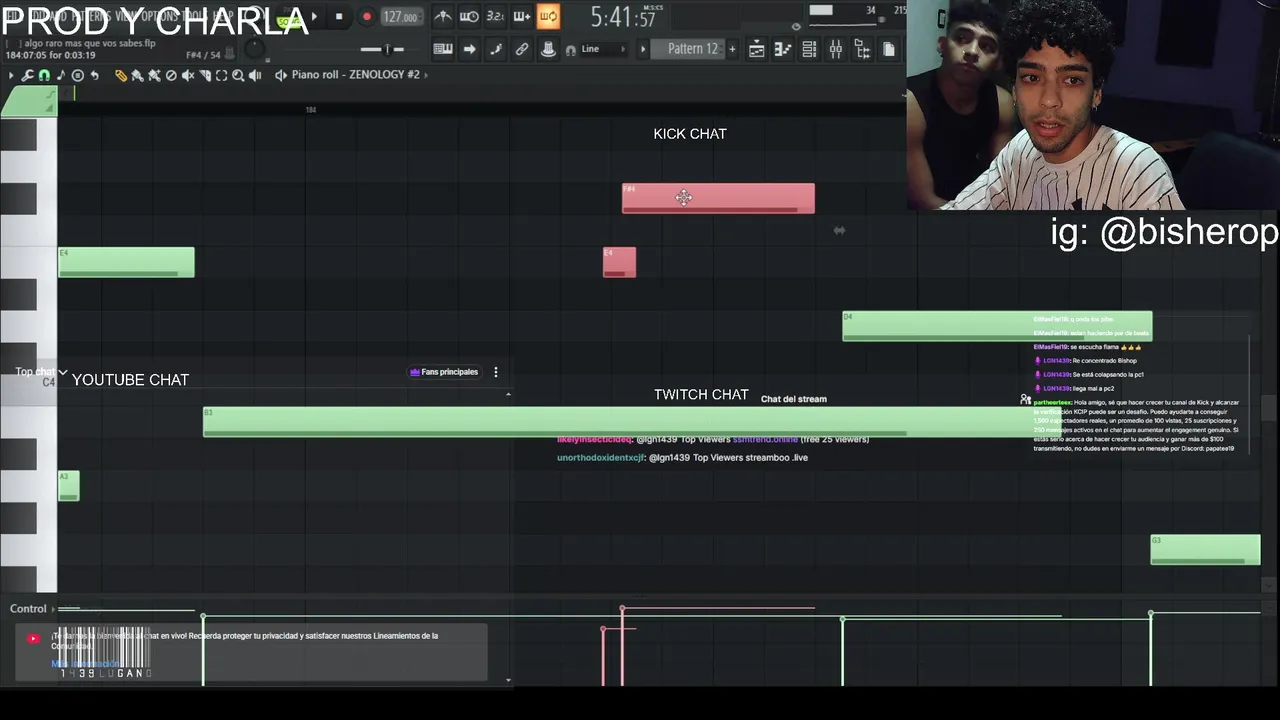Toggle the metronome button
This screenshot has height=720, width=1280.
point(443,16)
